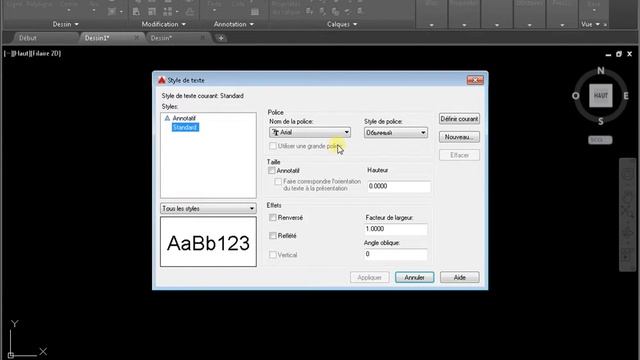The image size is (640, 360).
Task: Open the Nom de la police Arial dropdown
Action: pyautogui.click(x=310, y=132)
